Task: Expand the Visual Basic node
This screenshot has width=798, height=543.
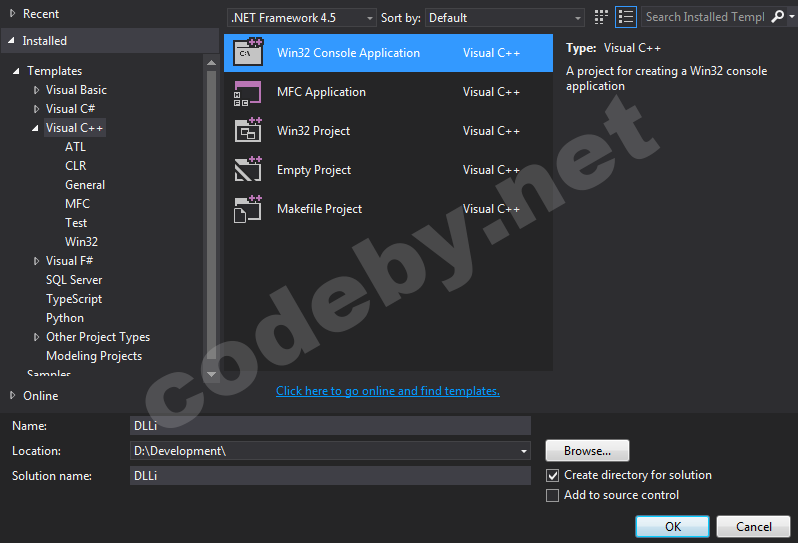Action: [36, 90]
